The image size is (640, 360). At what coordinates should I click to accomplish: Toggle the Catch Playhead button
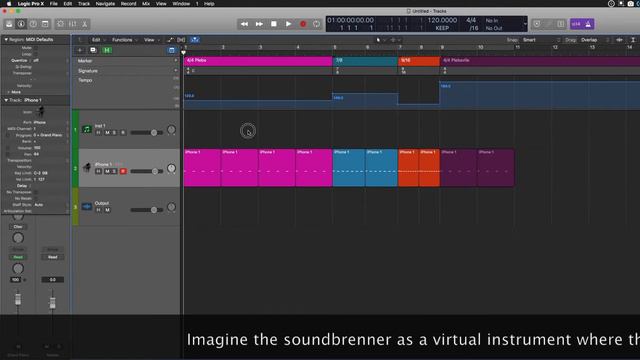click(195, 40)
